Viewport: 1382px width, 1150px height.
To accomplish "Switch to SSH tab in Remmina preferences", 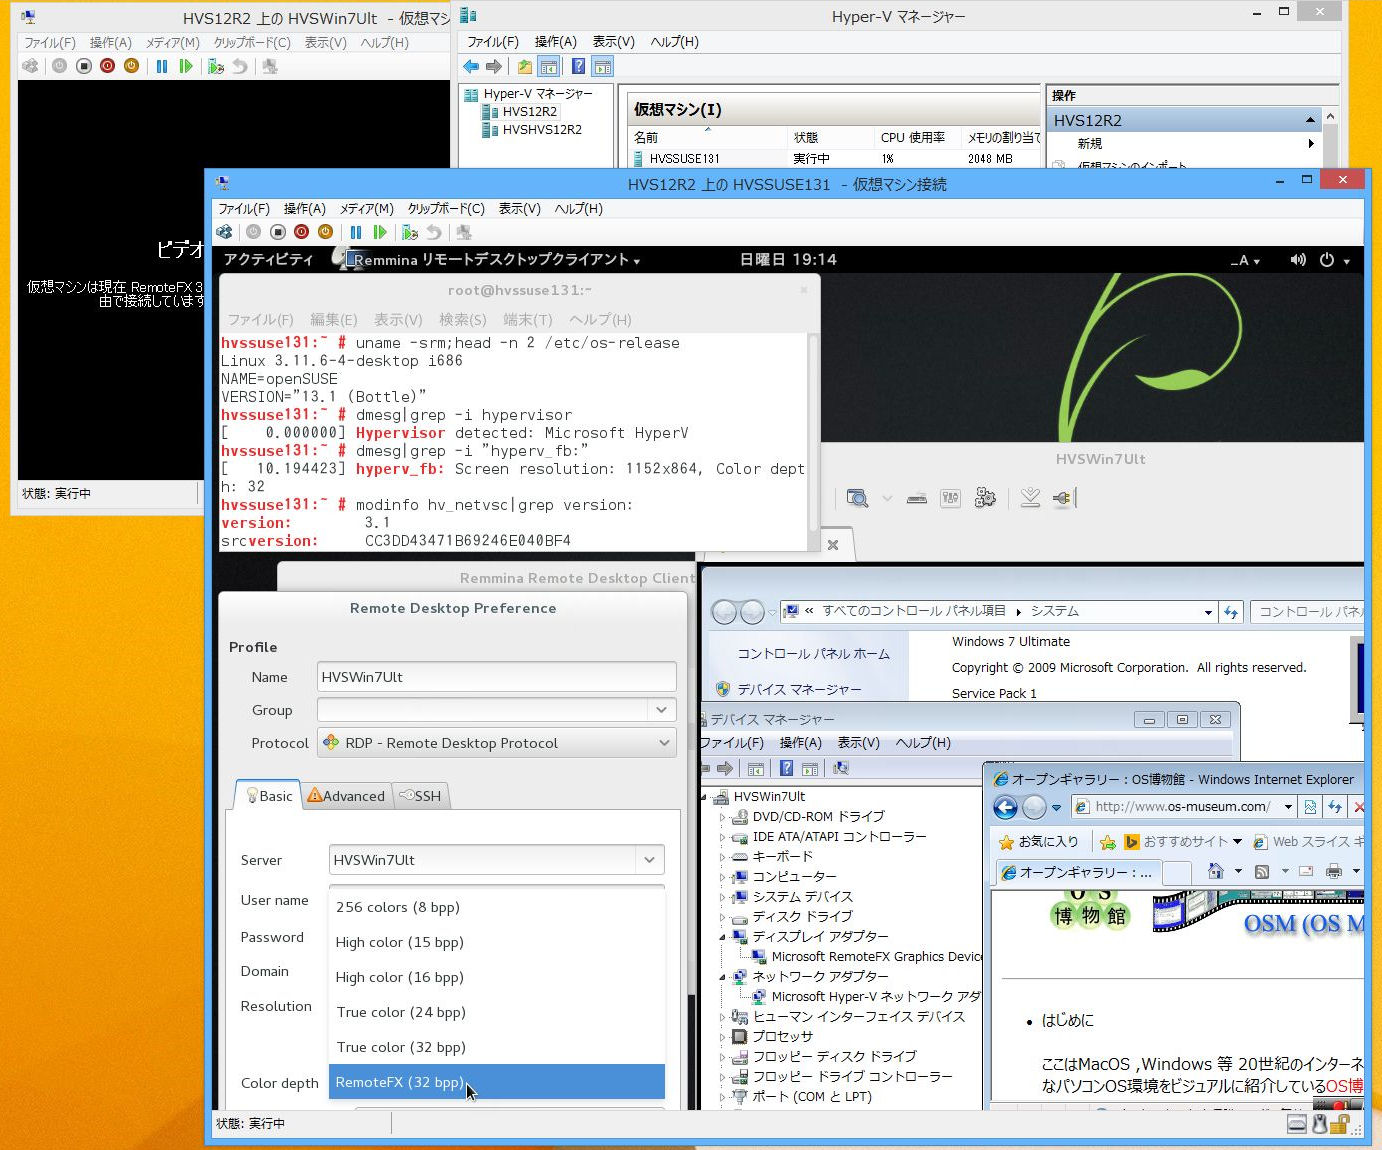I will click(420, 796).
